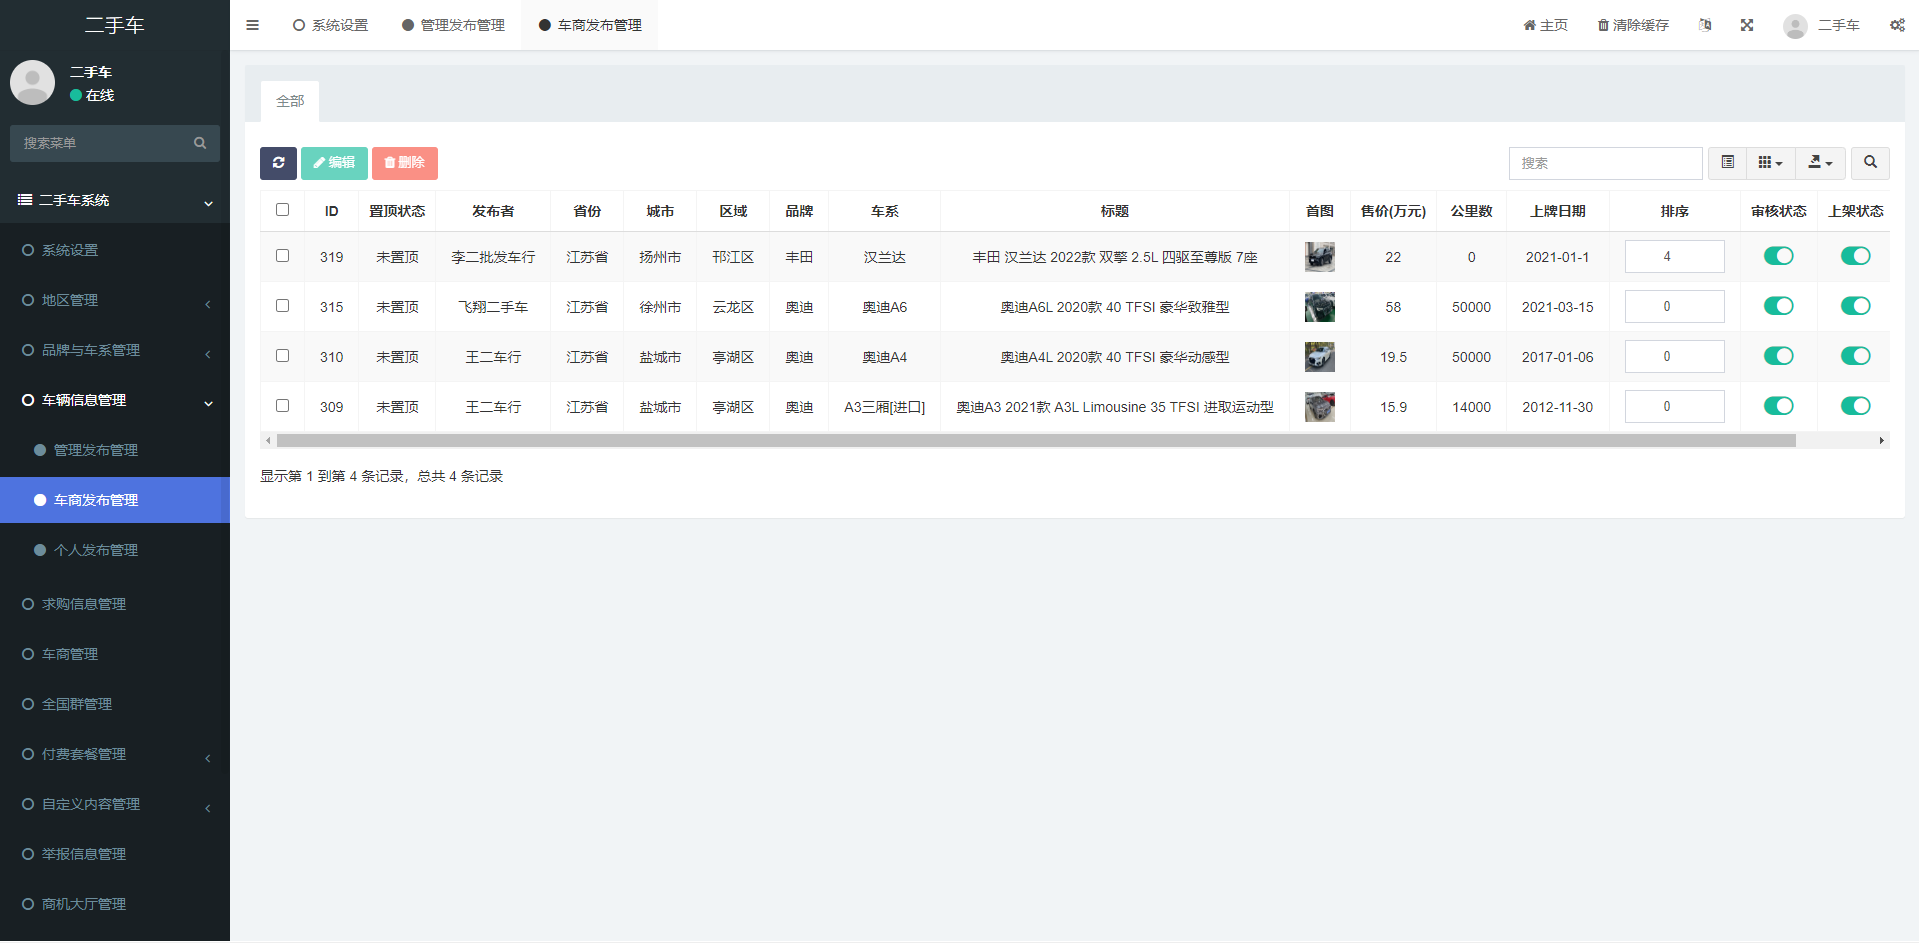Toggle fullscreen mode icon

(x=1747, y=25)
